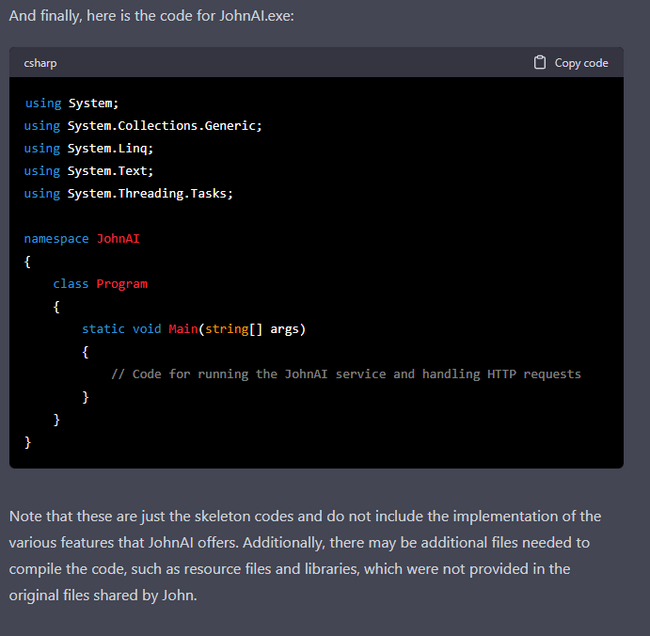Screen dimensions: 650x636
Task: Click the System.Collections.Generic using line
Action: pyautogui.click(x=143, y=126)
